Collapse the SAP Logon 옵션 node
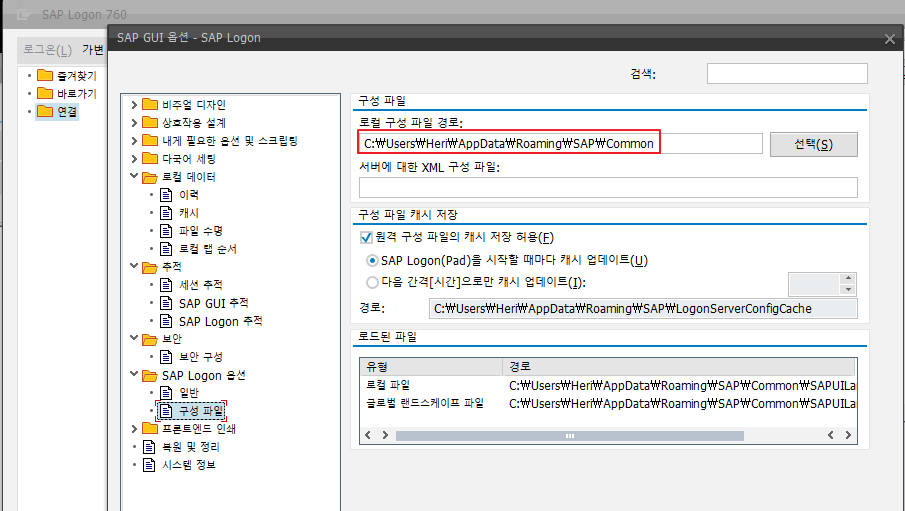The width and height of the screenshot is (905, 511). click(134, 374)
